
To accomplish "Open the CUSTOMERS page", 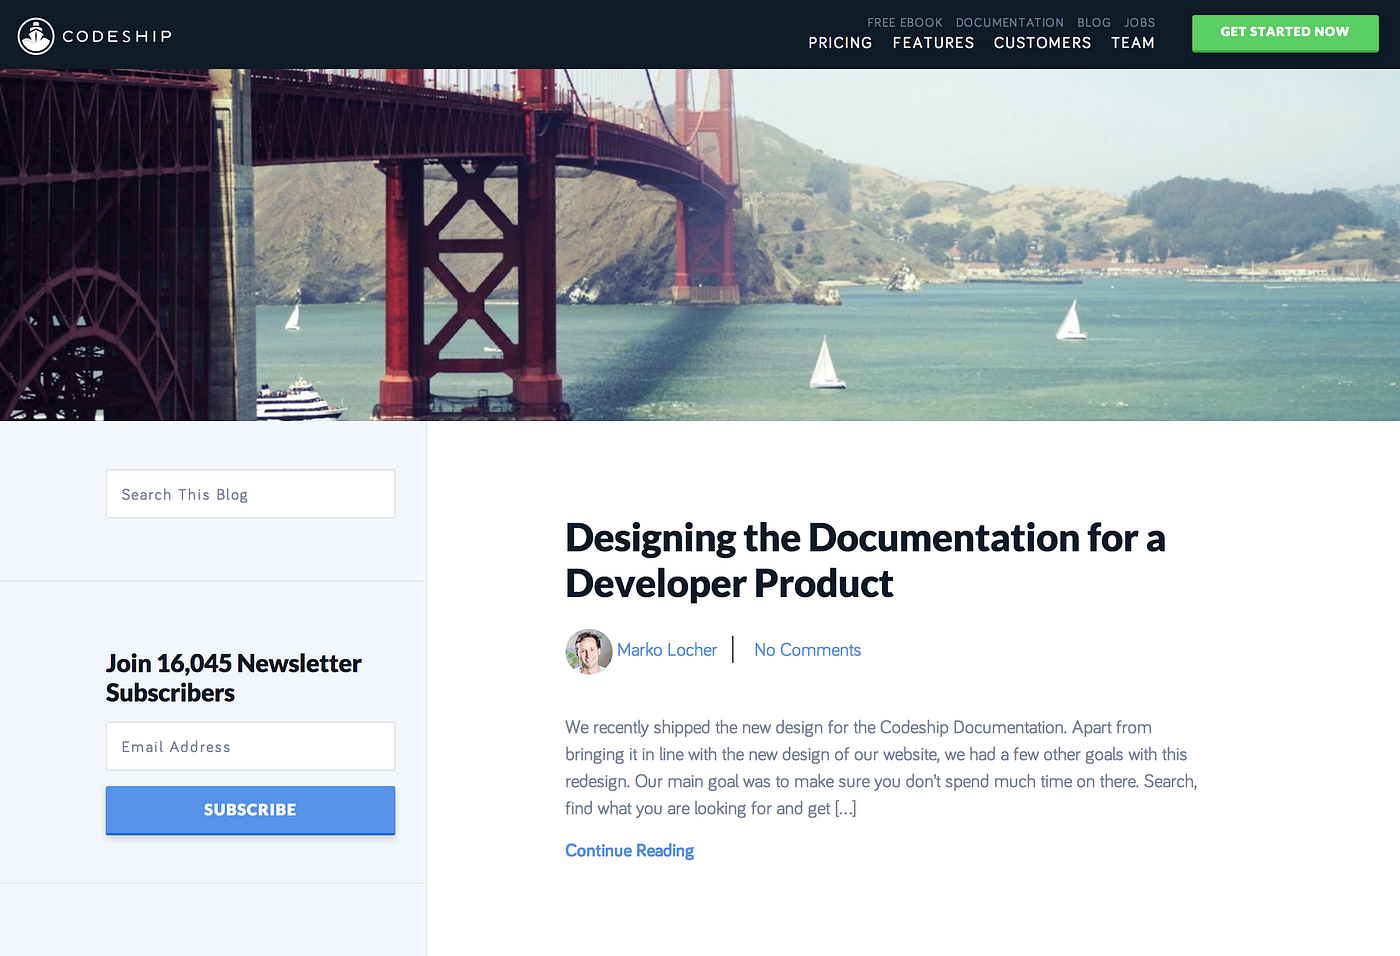I will coord(1042,43).
